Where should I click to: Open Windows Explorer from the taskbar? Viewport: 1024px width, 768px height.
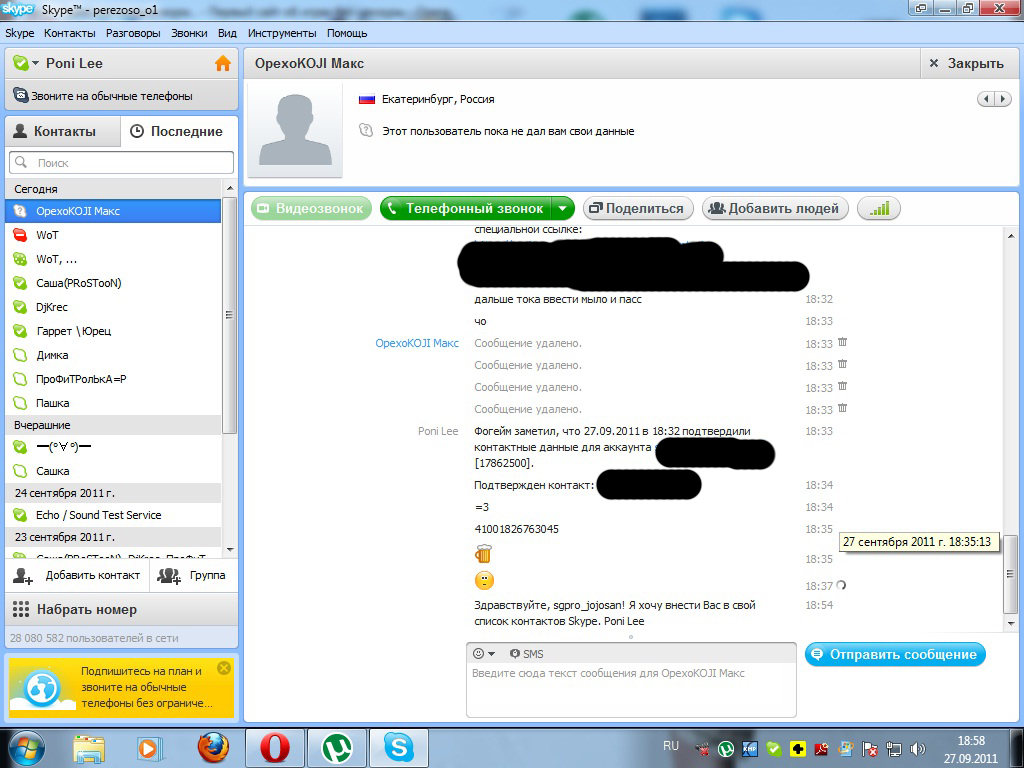(89, 748)
